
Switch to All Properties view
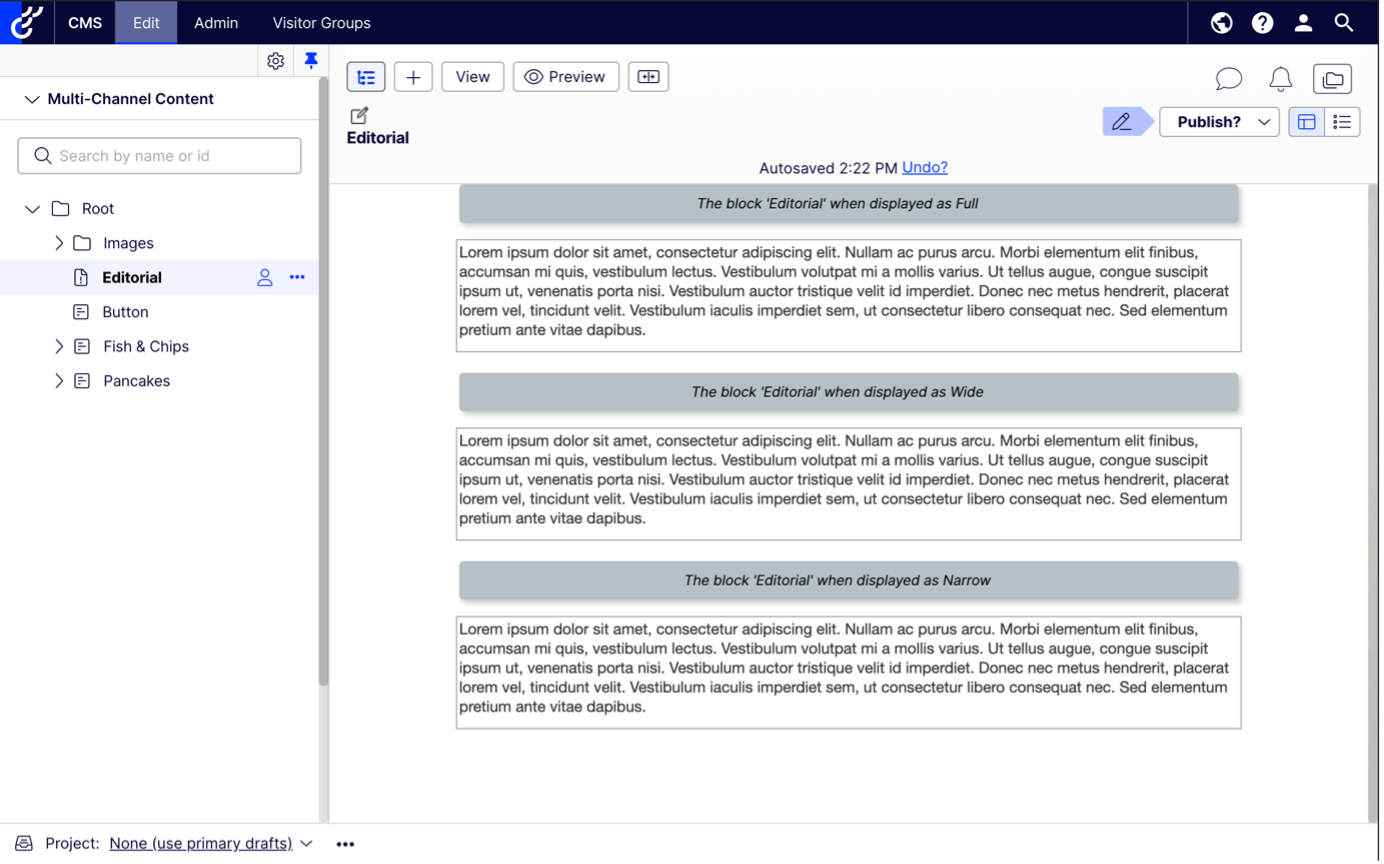coord(1342,122)
